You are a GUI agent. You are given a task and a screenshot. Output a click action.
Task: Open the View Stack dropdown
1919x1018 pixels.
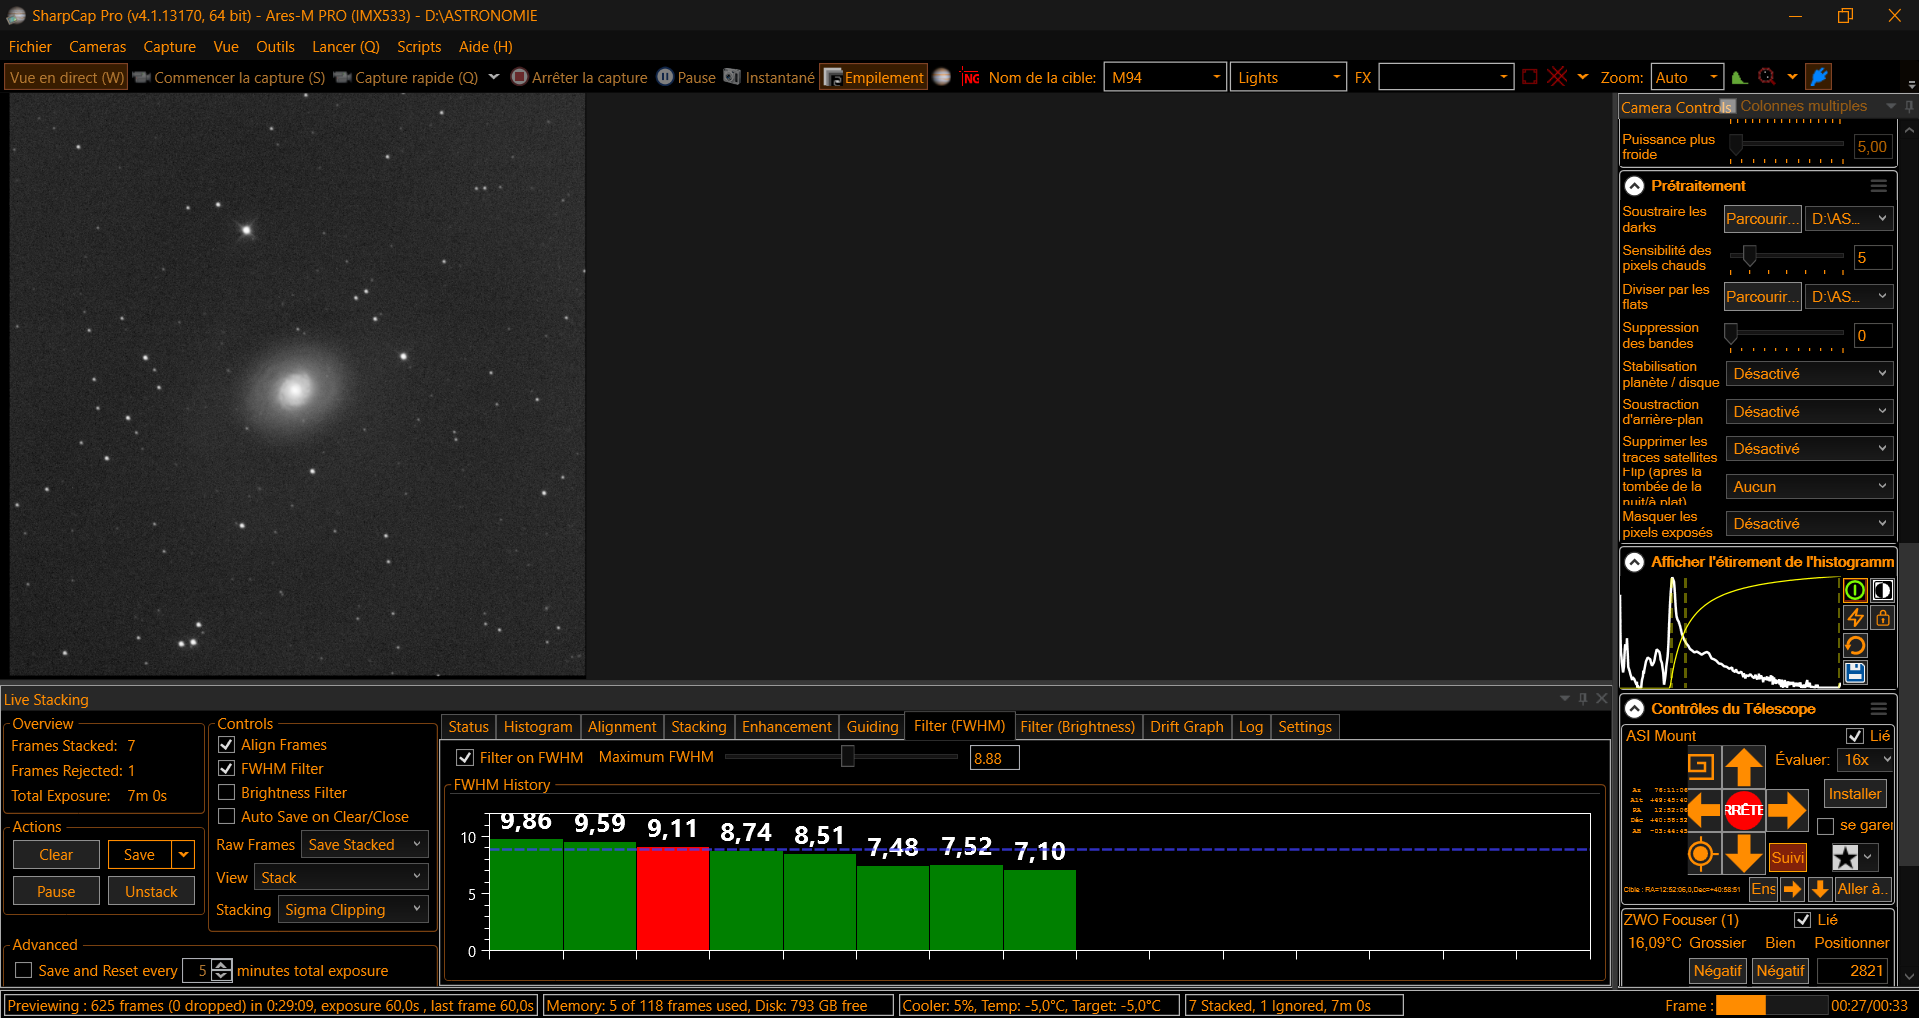click(x=341, y=878)
